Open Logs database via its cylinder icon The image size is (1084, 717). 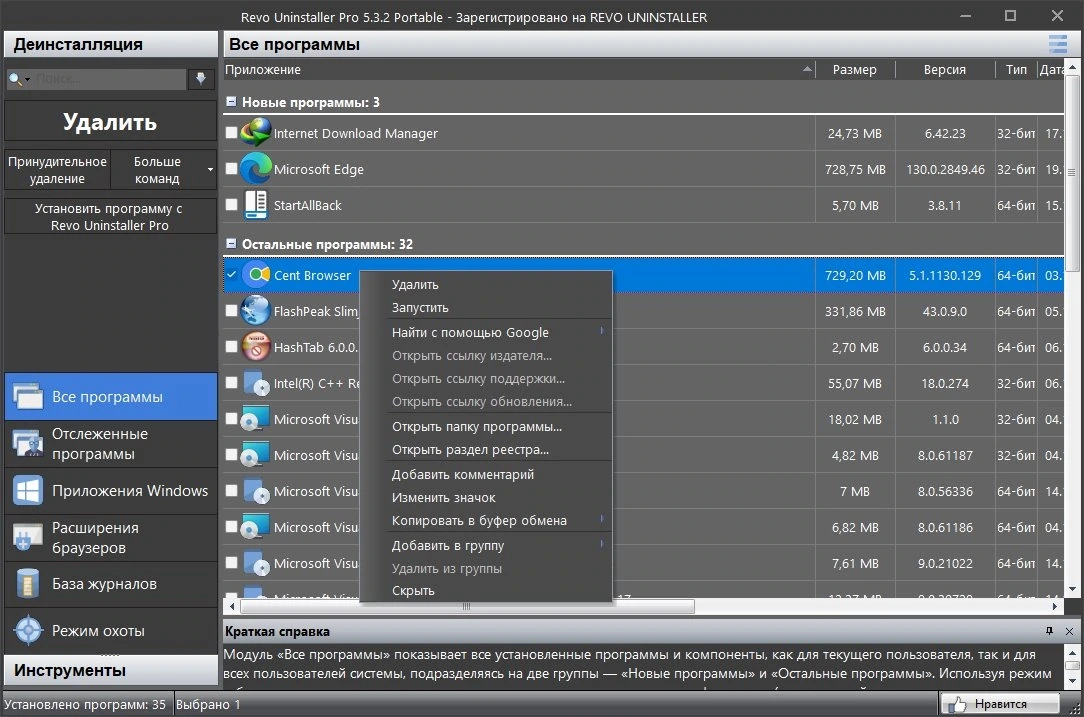(28, 584)
